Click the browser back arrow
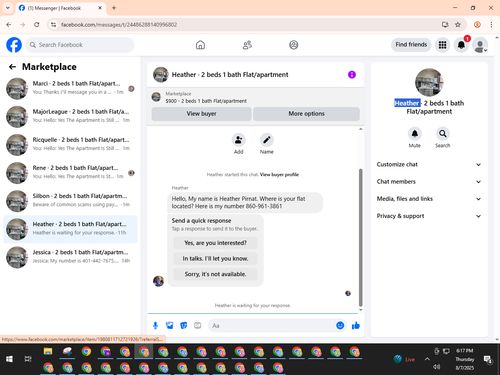 point(9,25)
